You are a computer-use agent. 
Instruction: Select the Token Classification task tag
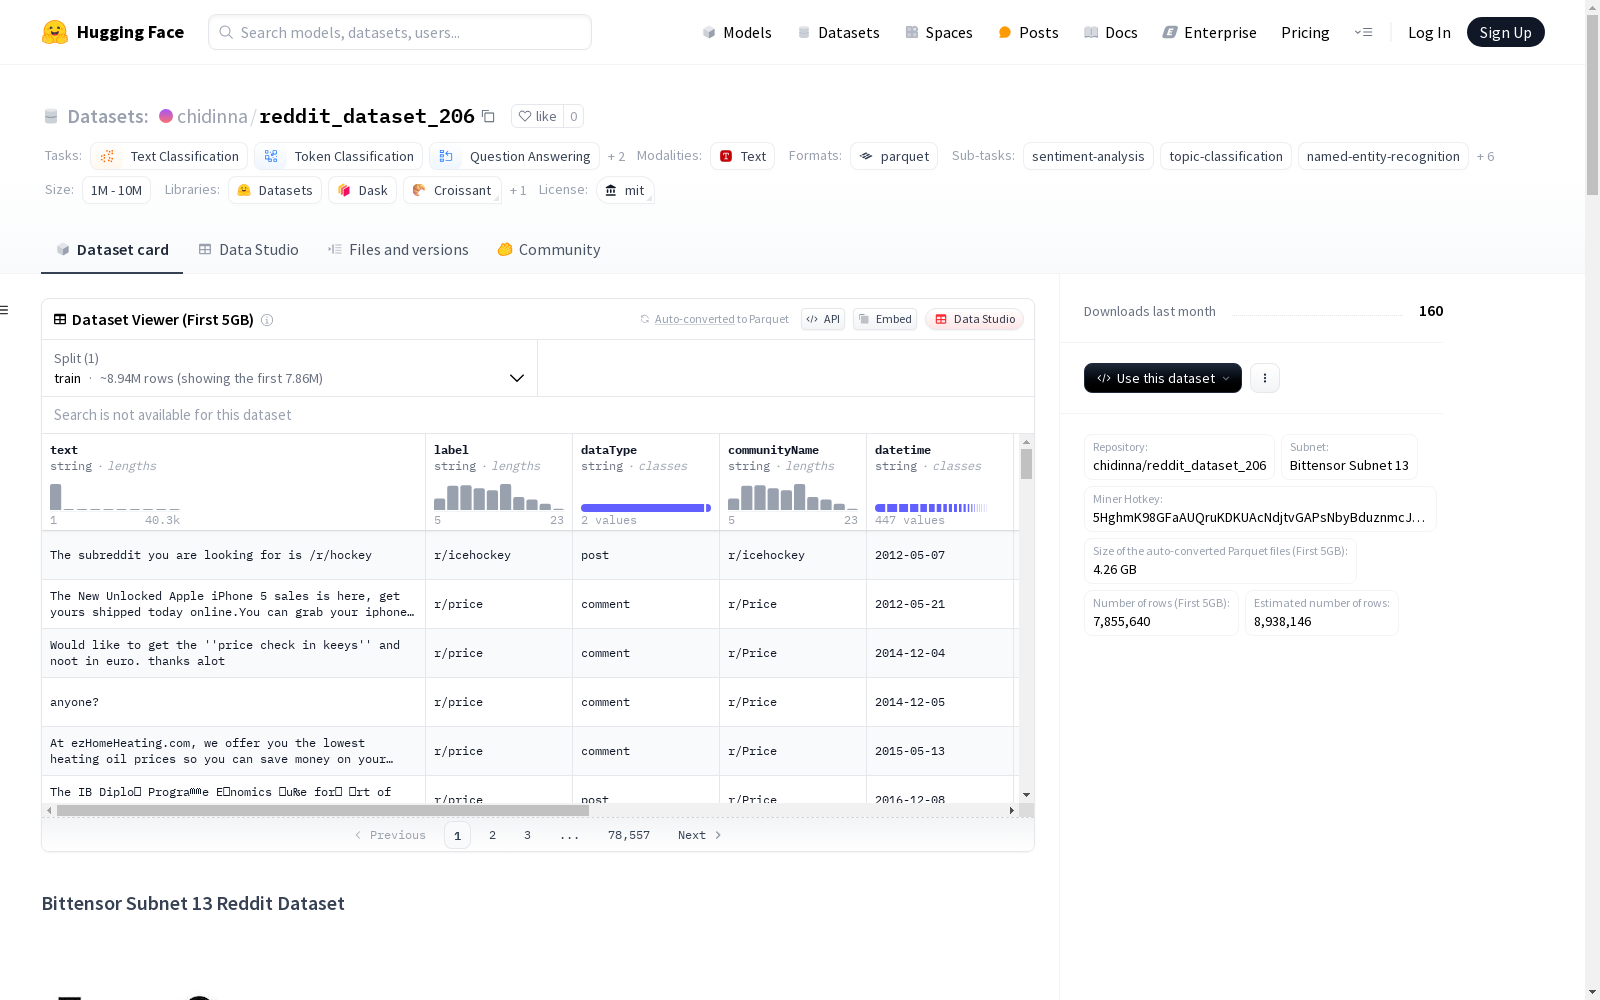coord(338,156)
